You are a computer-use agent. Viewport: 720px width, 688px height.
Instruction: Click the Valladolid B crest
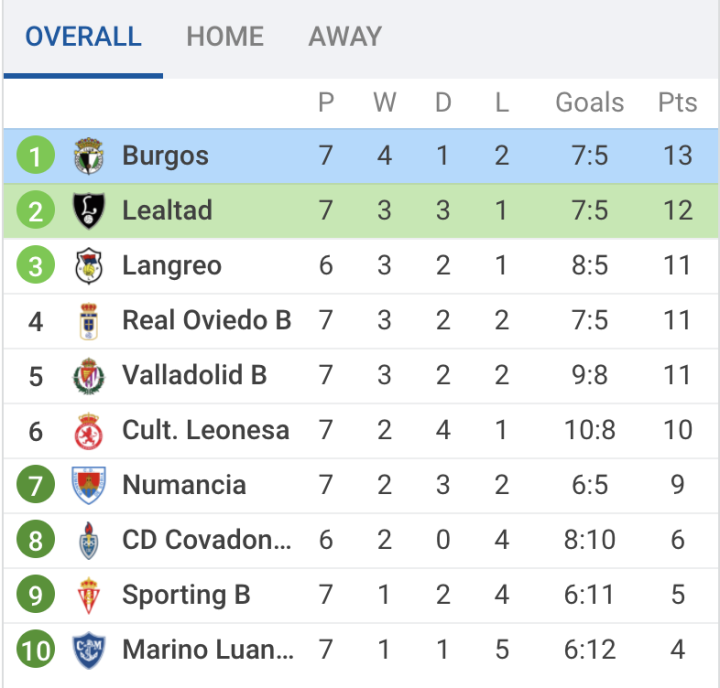click(89, 376)
